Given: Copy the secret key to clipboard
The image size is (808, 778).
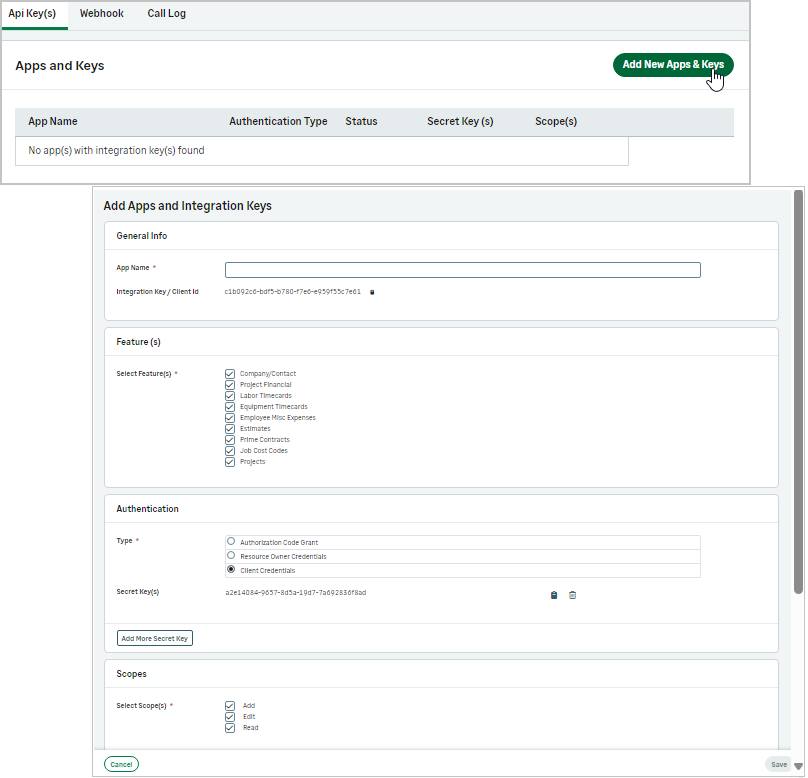Looking at the screenshot, I should [x=554, y=595].
